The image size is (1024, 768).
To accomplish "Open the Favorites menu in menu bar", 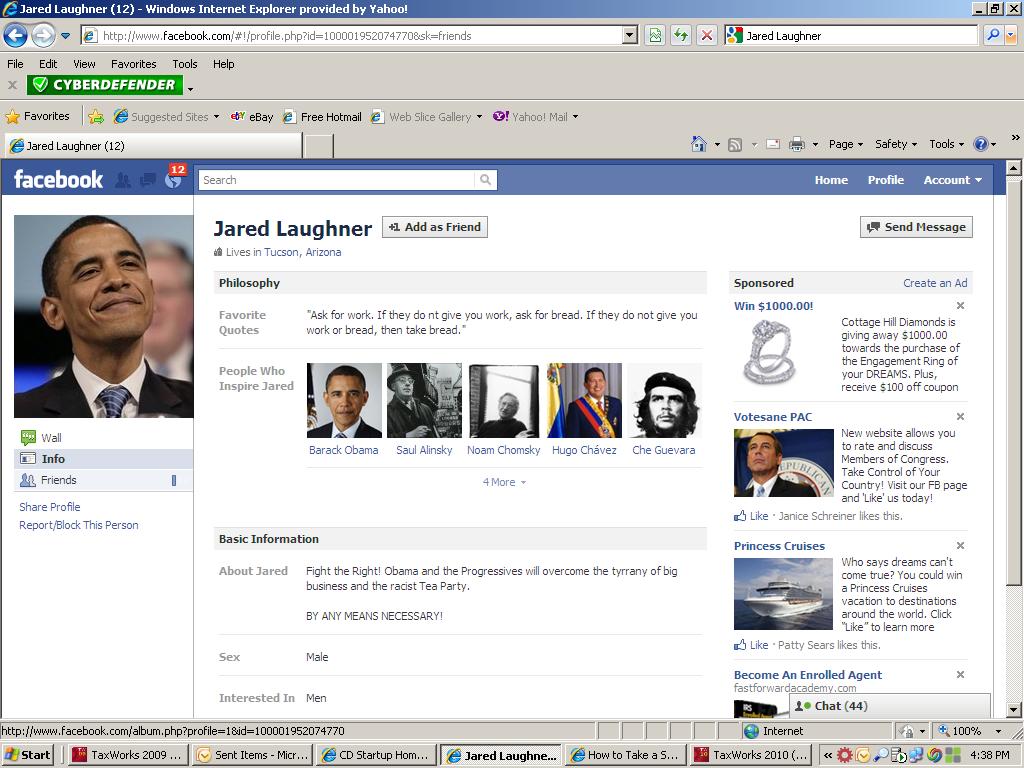I will coord(133,64).
